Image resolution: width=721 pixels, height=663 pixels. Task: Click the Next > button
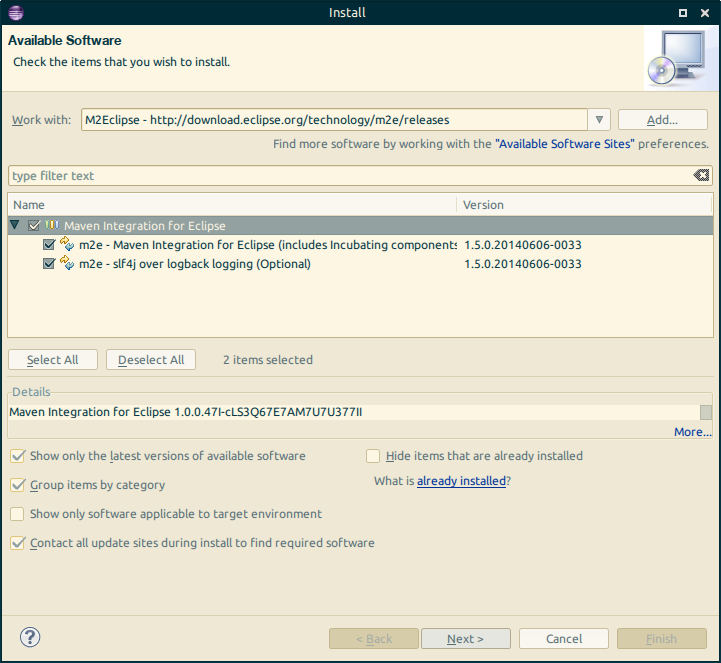pos(465,639)
